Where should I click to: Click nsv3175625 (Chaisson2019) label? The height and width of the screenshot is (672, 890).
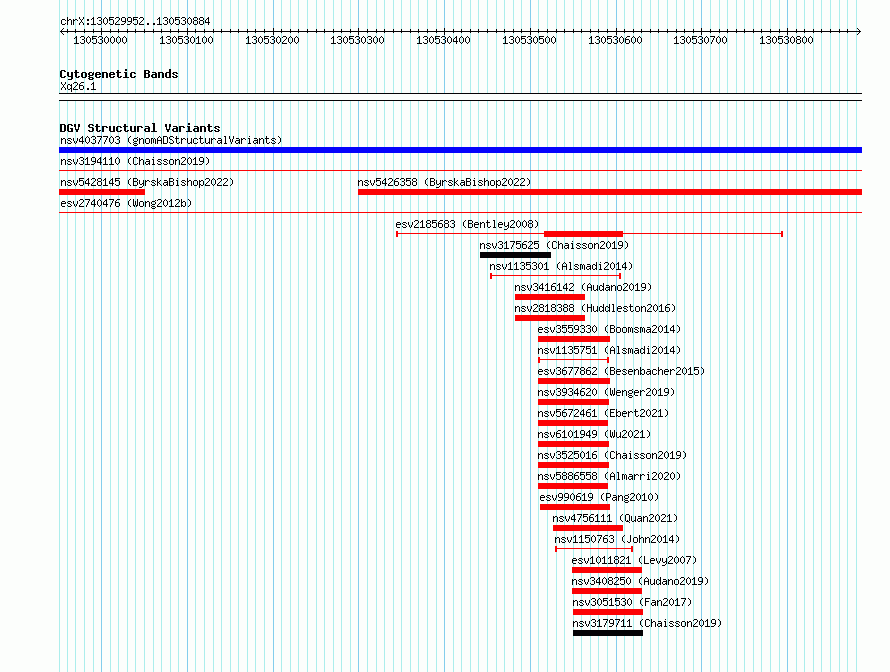coord(554,245)
